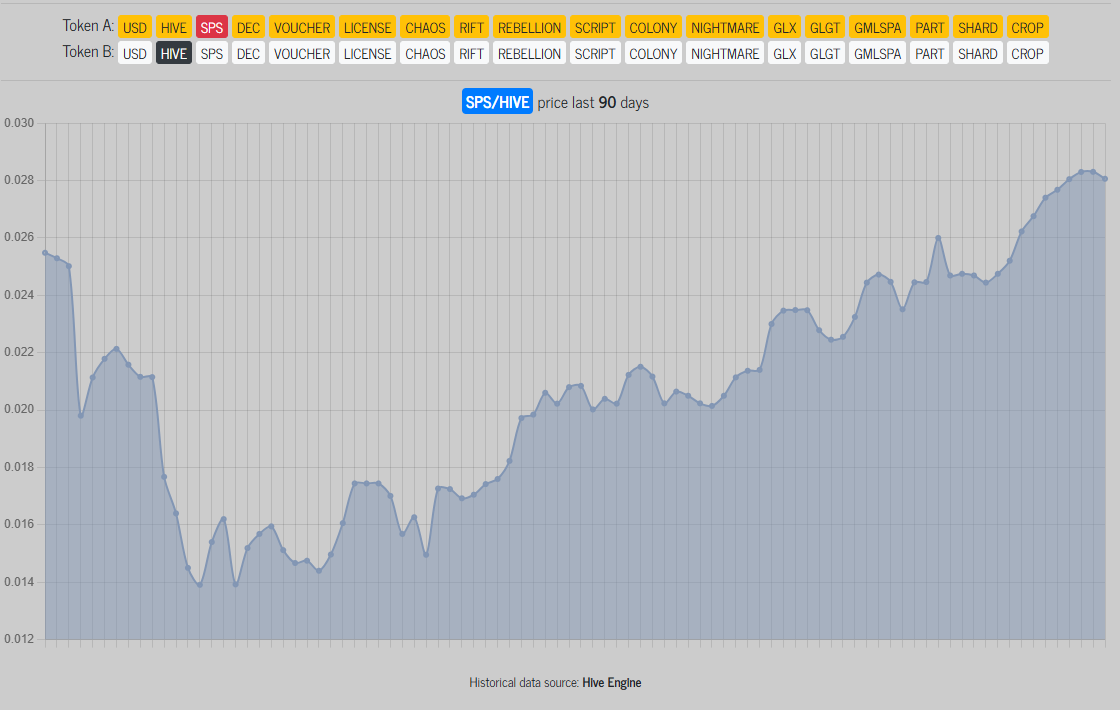Select LICENSE as Token B

(x=367, y=53)
